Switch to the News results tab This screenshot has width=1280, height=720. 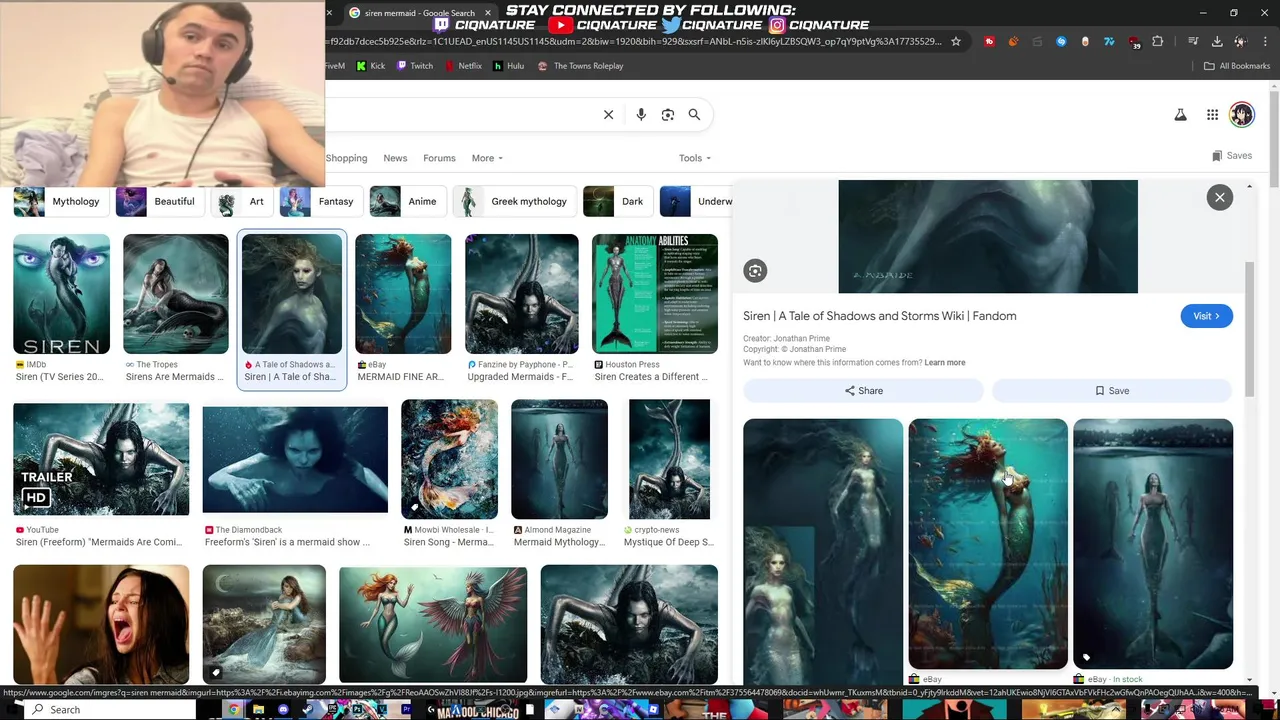tap(395, 158)
